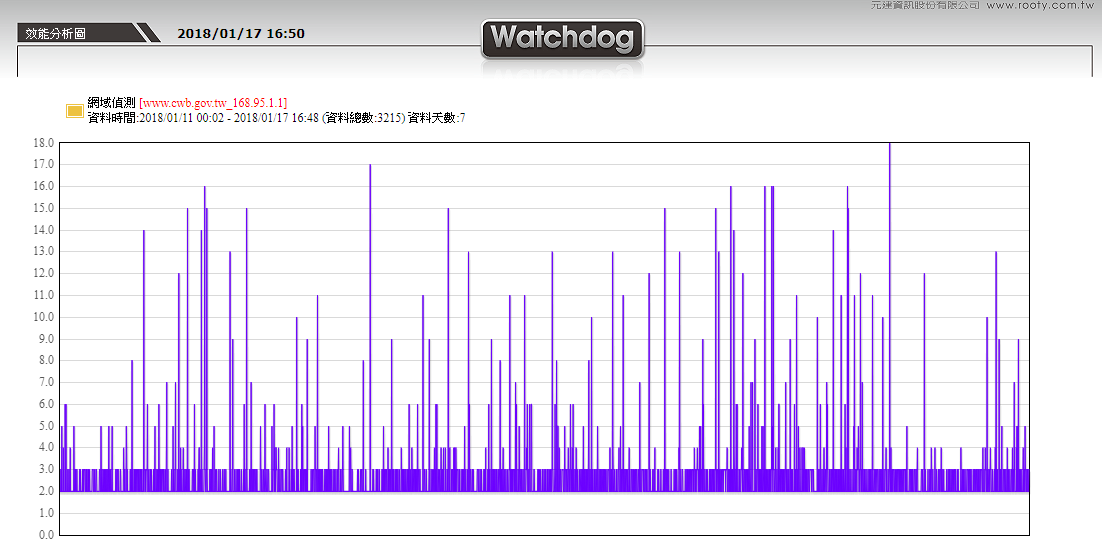This screenshot has width=1102, height=553.
Task: Click the 2018/01/17 16:50 timestamp
Action: coord(241,33)
